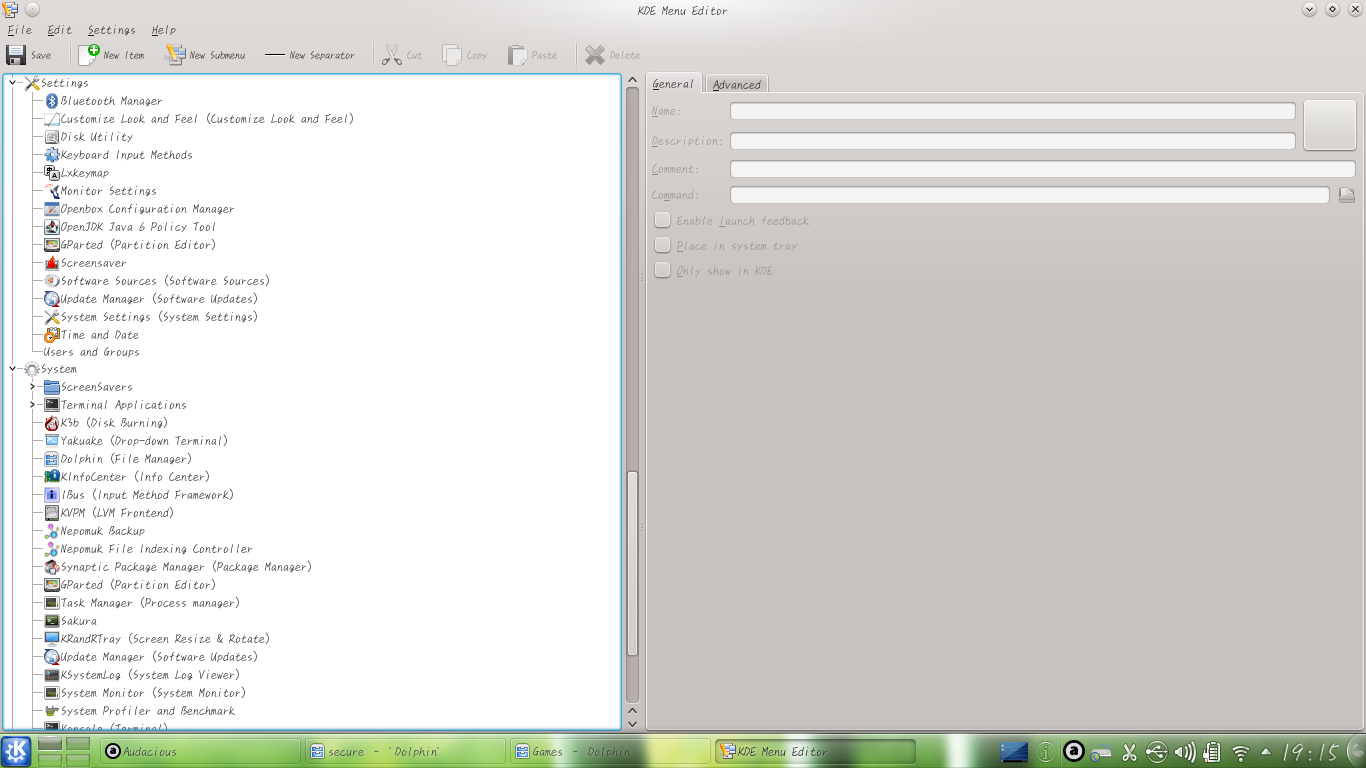Image resolution: width=1366 pixels, height=768 pixels.
Task: Toggle Place in system tray checkbox
Action: point(662,245)
